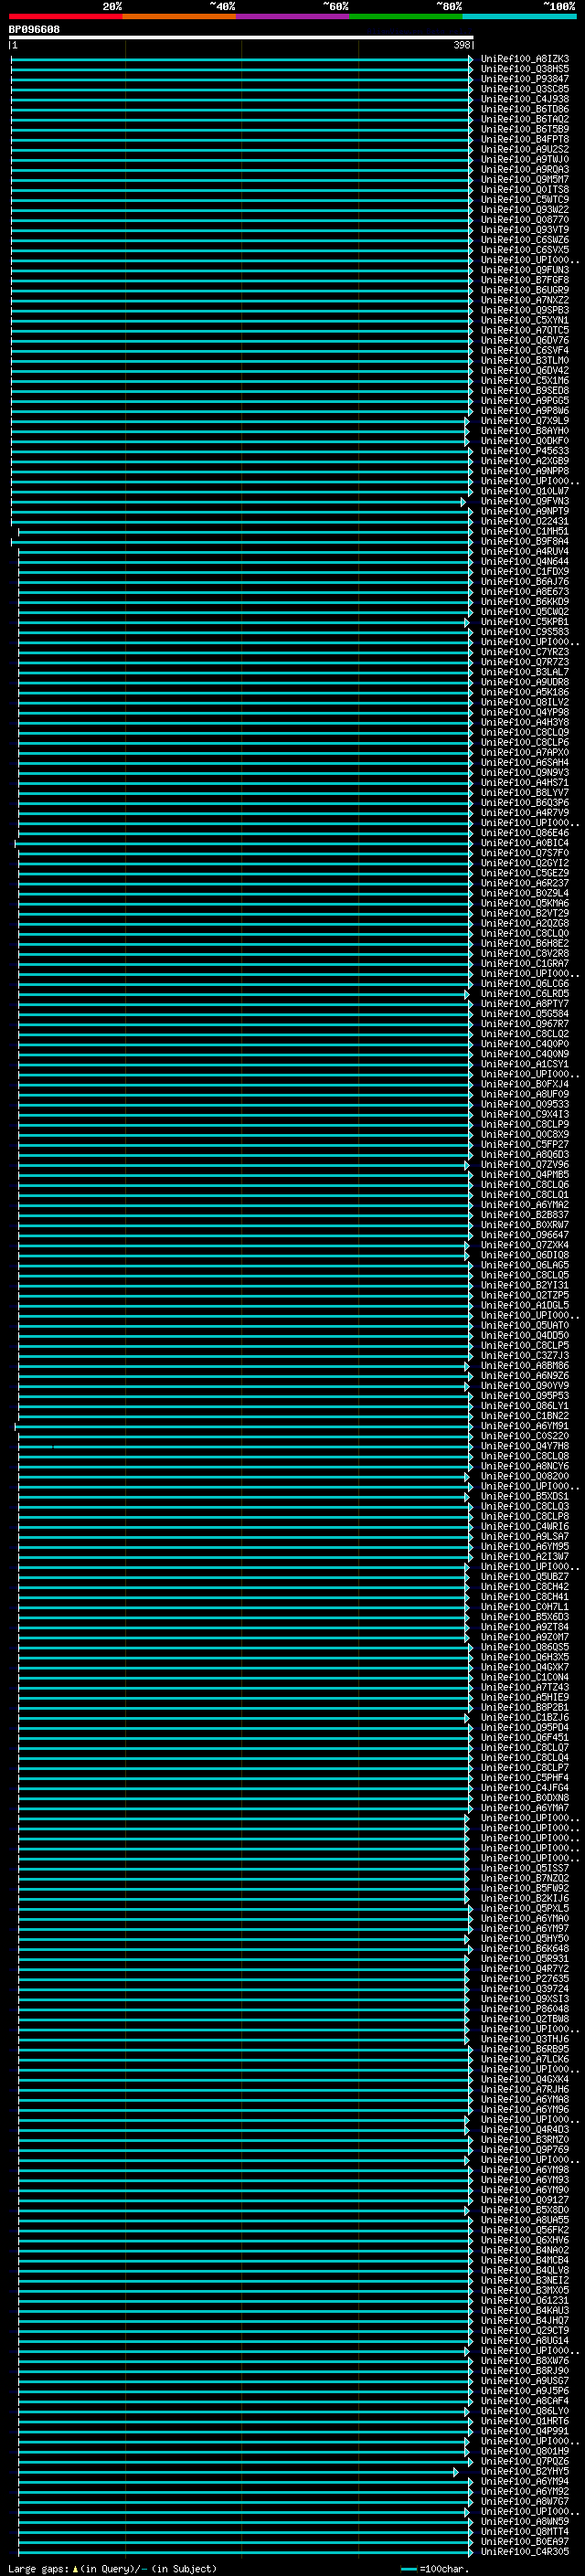Click hit label UniRef100_A8BM86

point(525,1366)
